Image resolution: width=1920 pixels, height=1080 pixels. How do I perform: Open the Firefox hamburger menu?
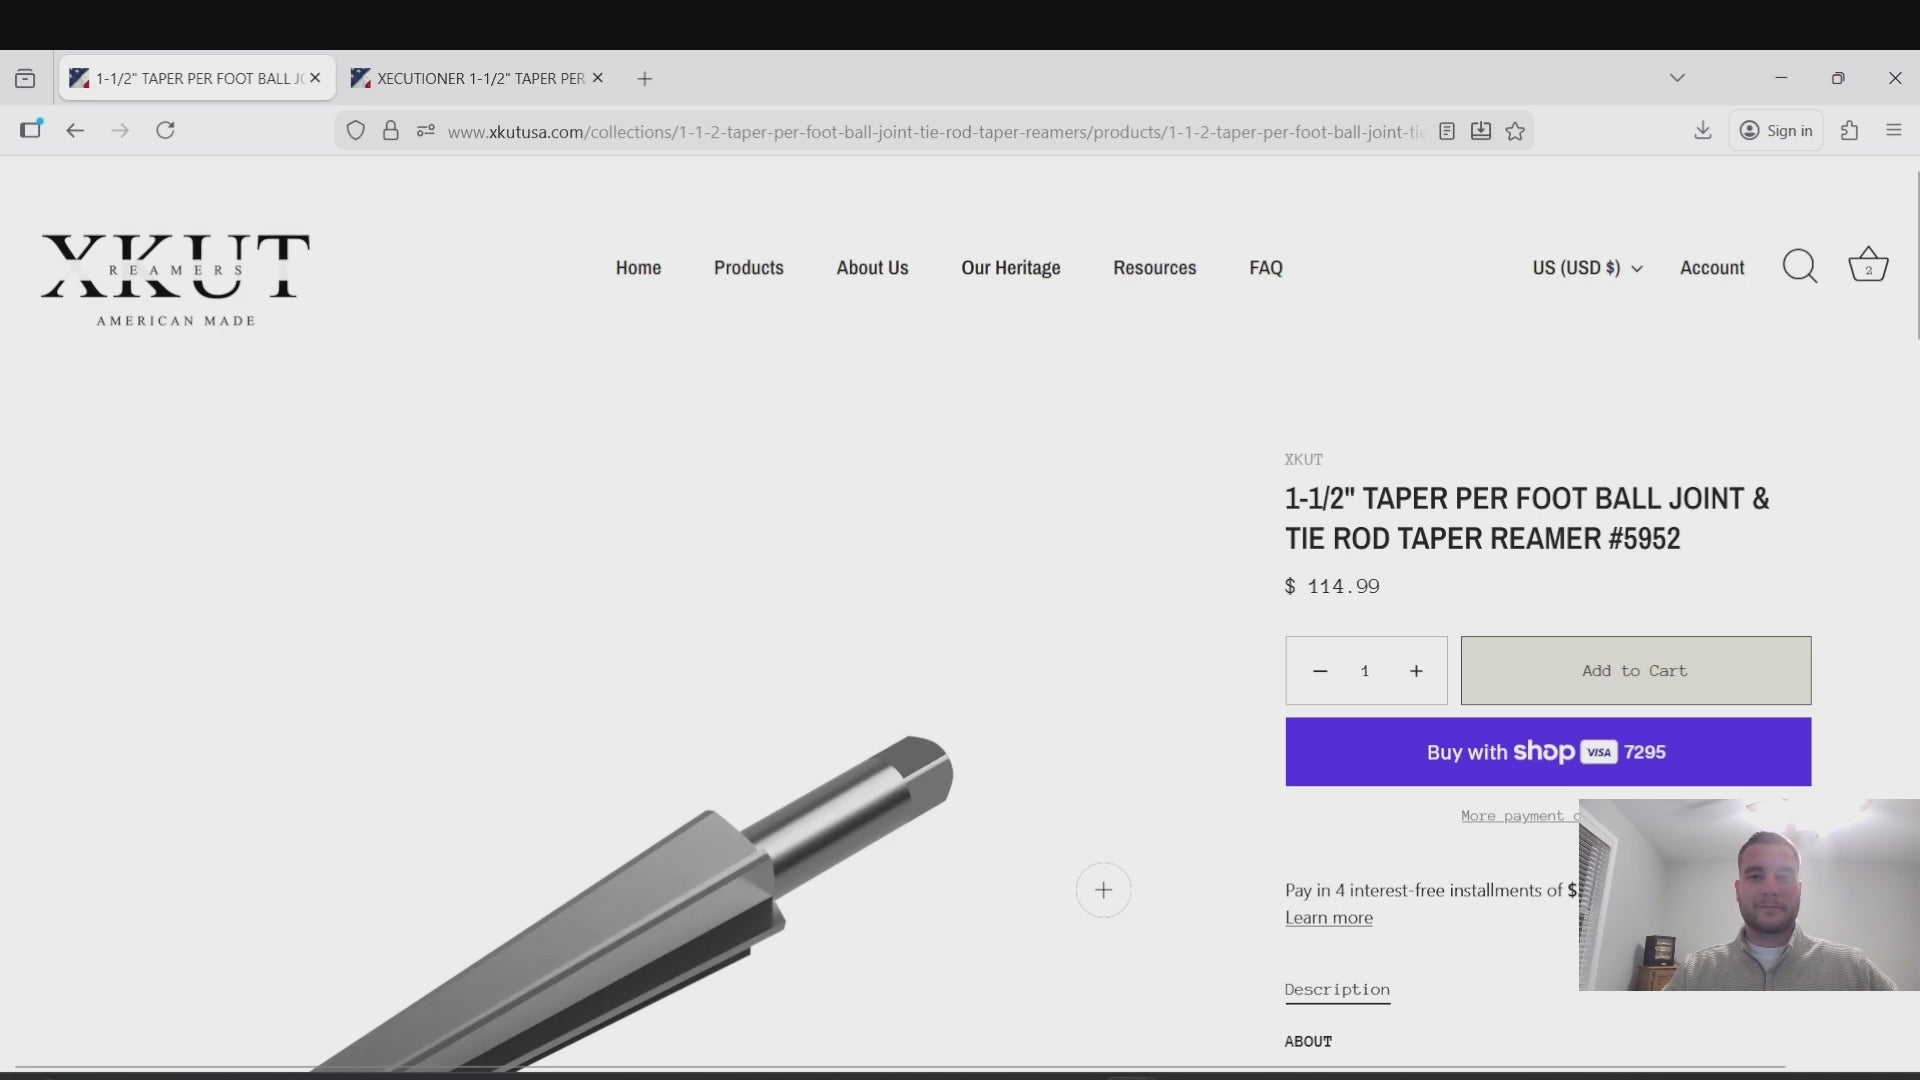(1893, 130)
